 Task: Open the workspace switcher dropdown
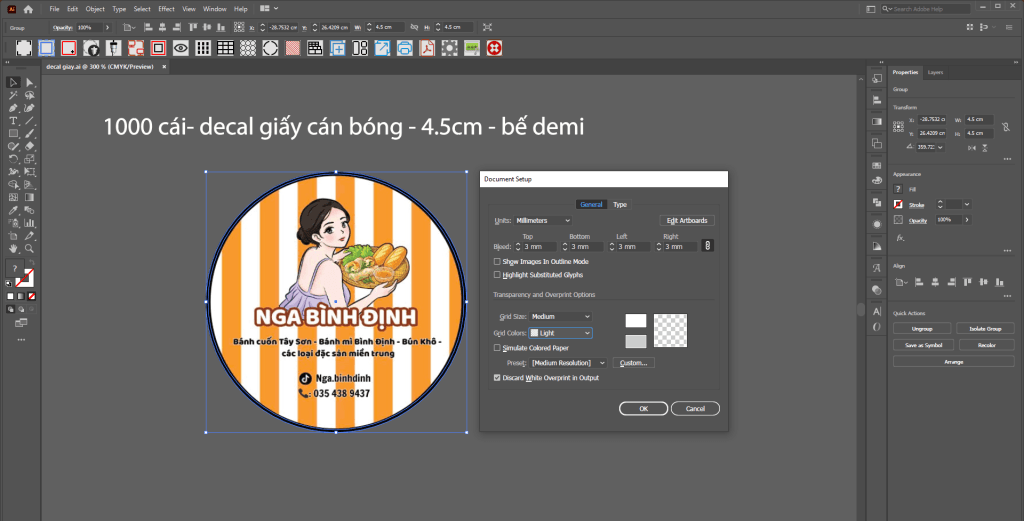[268, 9]
